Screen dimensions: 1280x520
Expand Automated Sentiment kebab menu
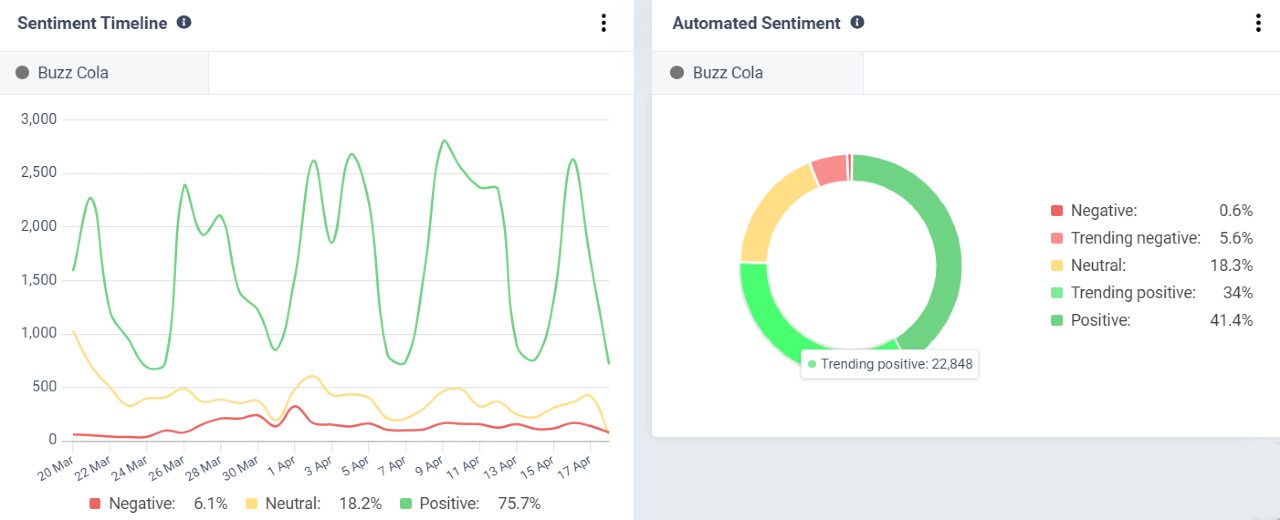click(x=1258, y=23)
